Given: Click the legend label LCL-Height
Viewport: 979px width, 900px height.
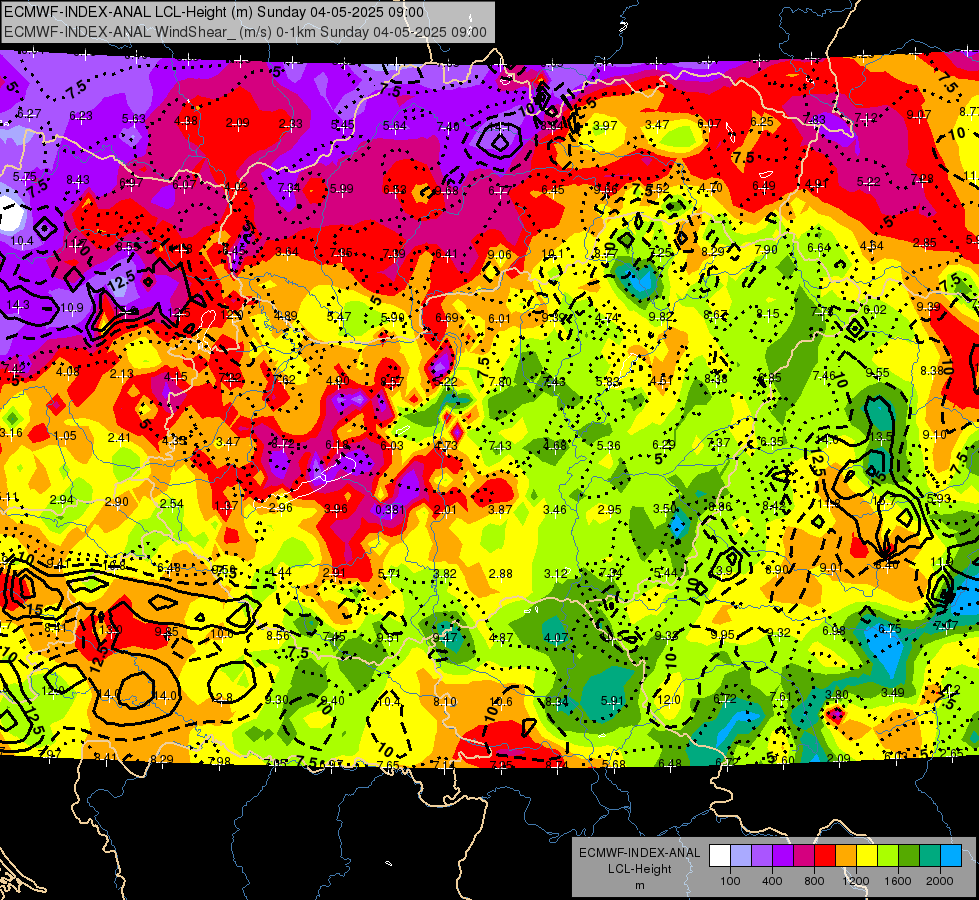Looking at the screenshot, I should point(639,869).
